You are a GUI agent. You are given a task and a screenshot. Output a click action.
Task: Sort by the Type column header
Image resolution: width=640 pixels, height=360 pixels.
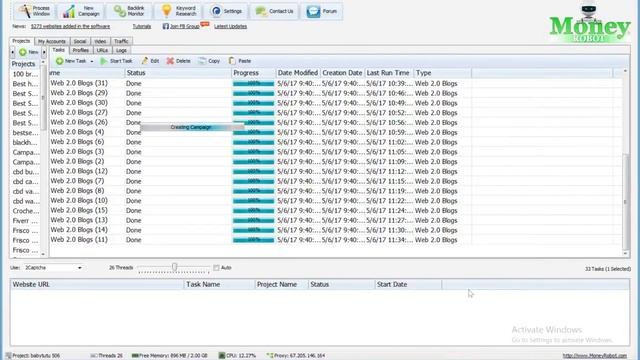point(443,73)
